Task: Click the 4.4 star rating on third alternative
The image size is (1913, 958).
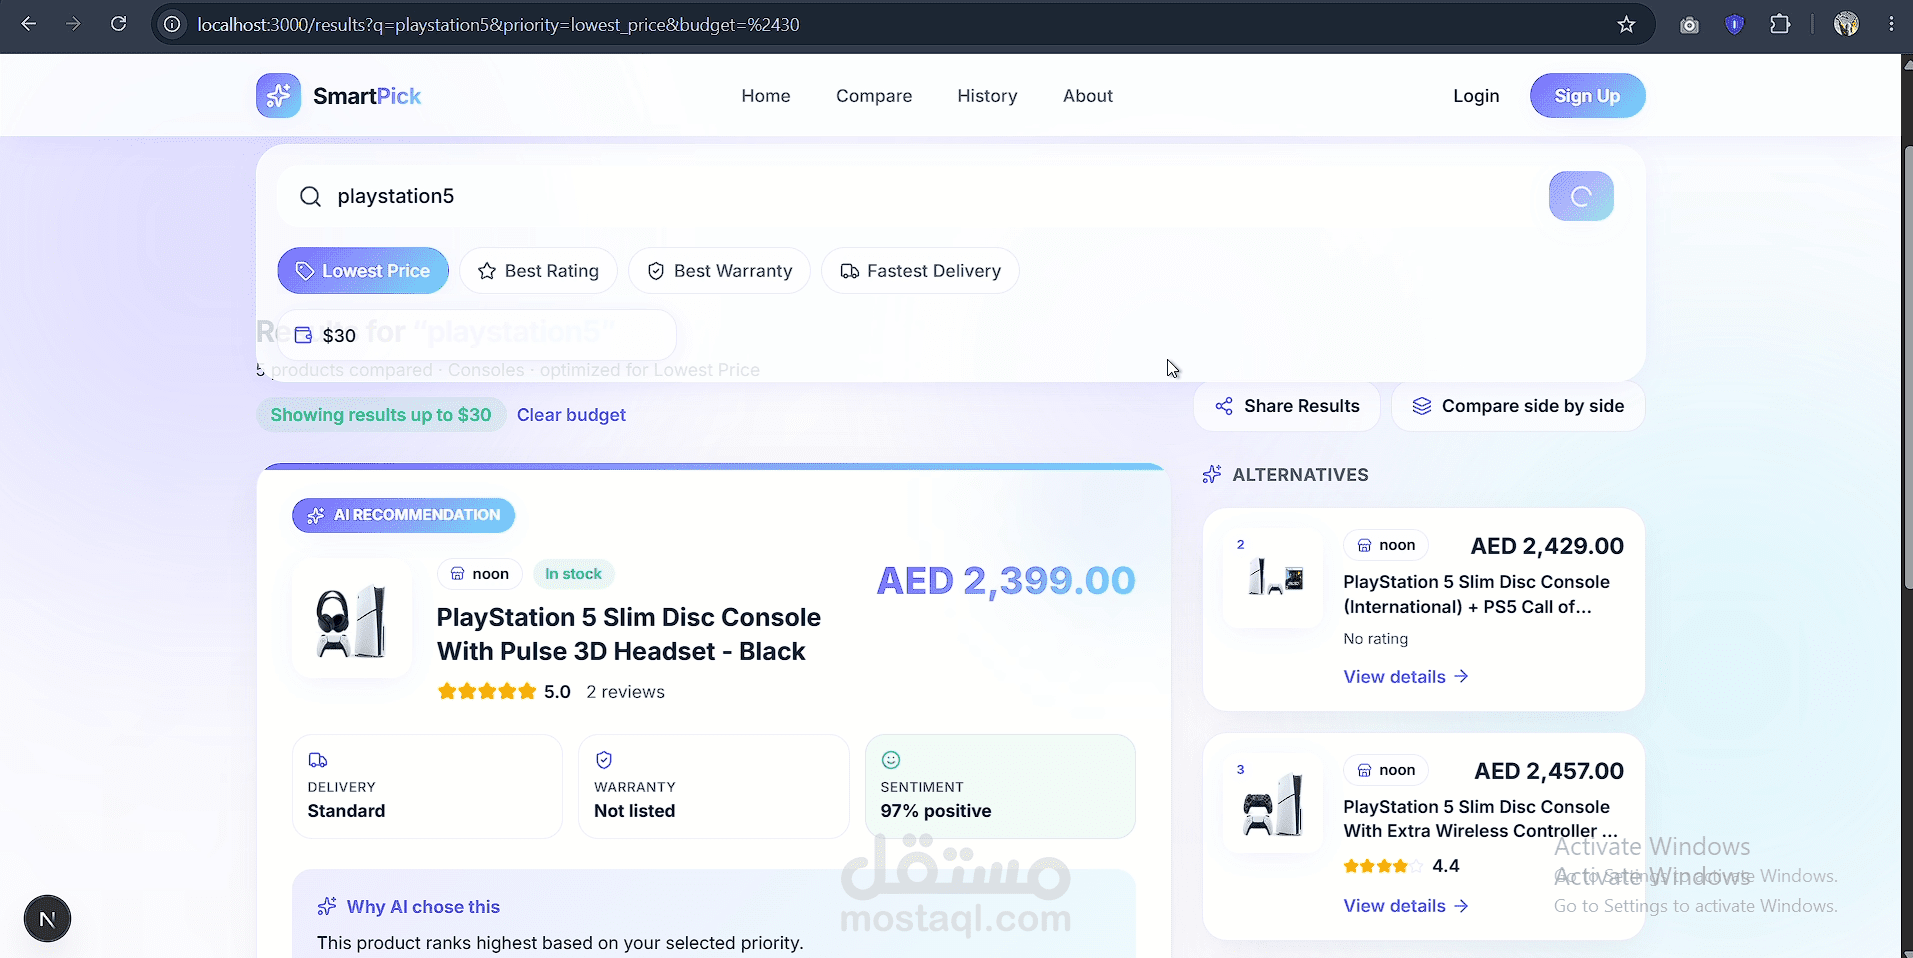Action: (x=1401, y=866)
